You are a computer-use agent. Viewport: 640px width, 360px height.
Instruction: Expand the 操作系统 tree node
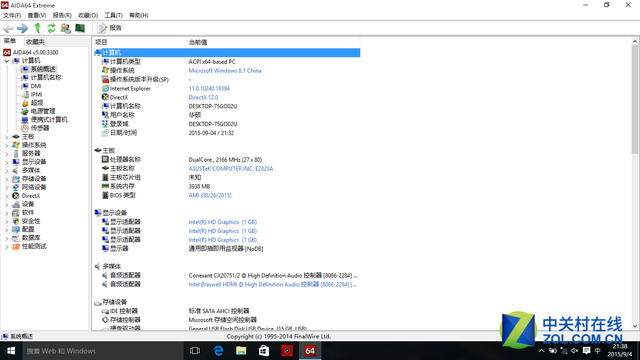click(7, 145)
